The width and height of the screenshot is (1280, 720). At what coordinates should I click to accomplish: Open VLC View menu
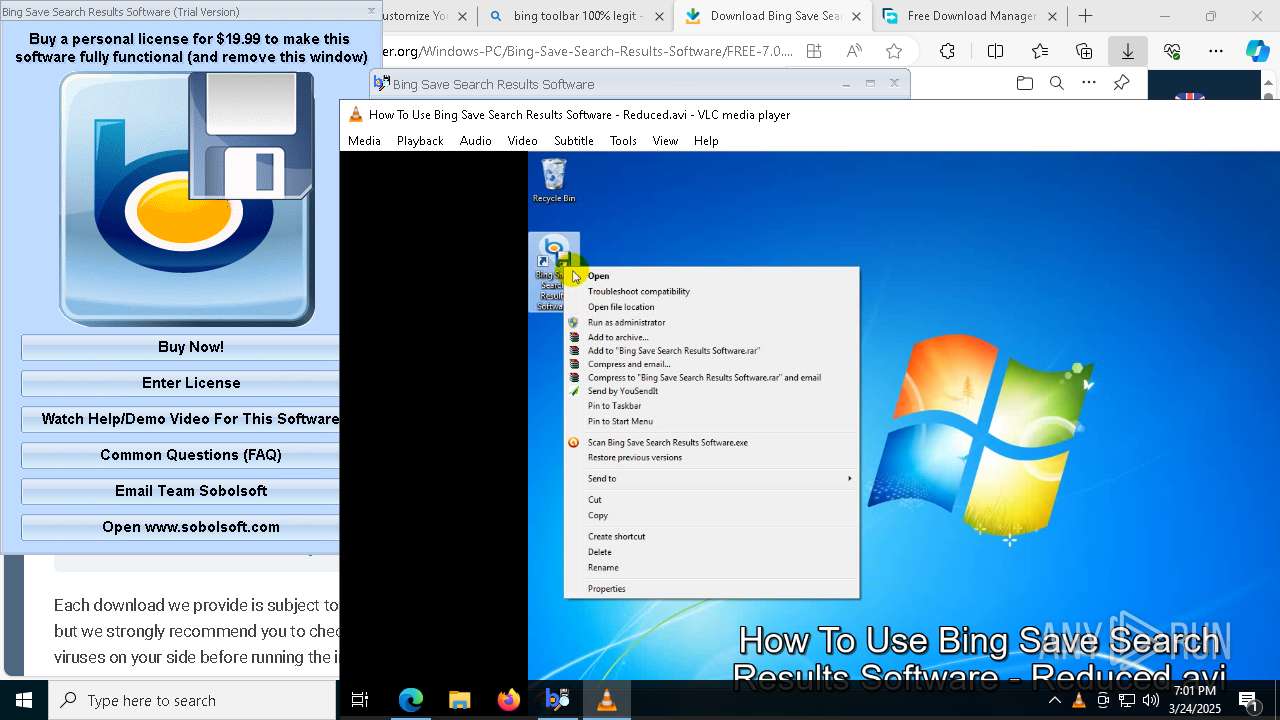(665, 141)
